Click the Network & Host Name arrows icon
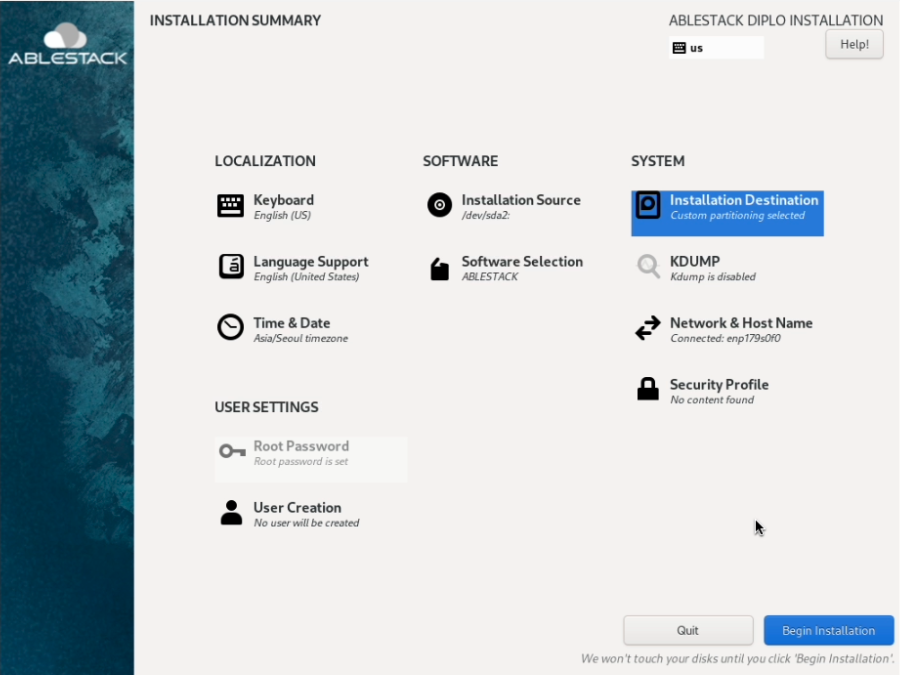900x675 pixels. point(648,328)
